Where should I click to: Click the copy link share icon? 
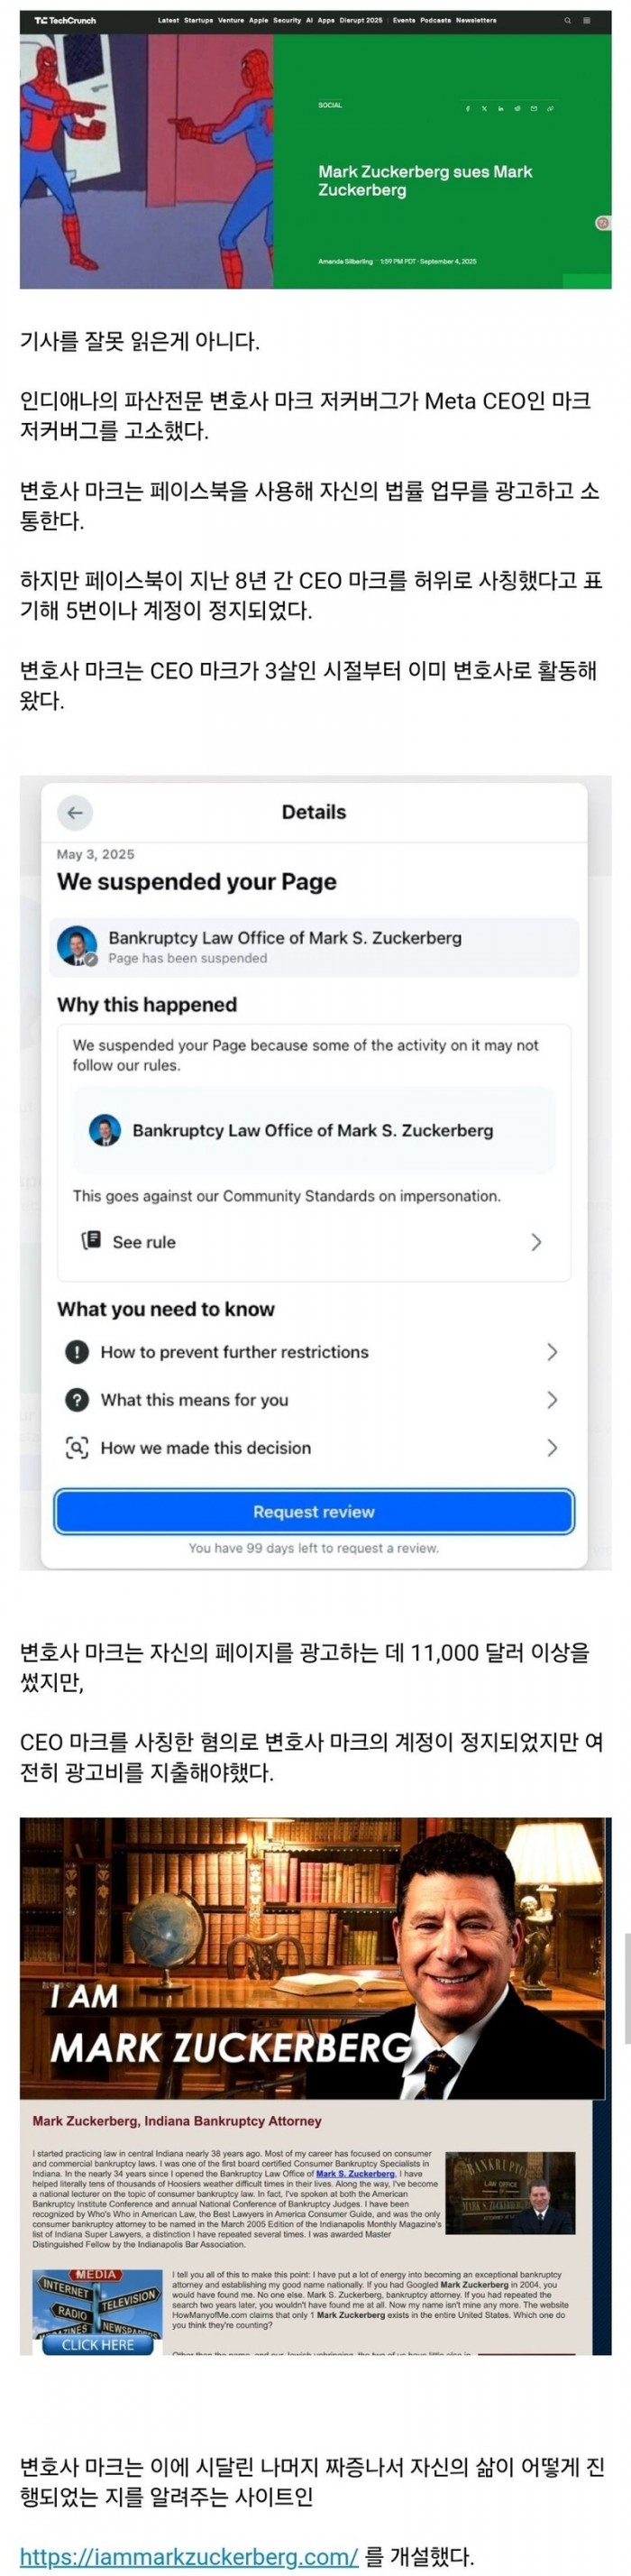point(550,108)
